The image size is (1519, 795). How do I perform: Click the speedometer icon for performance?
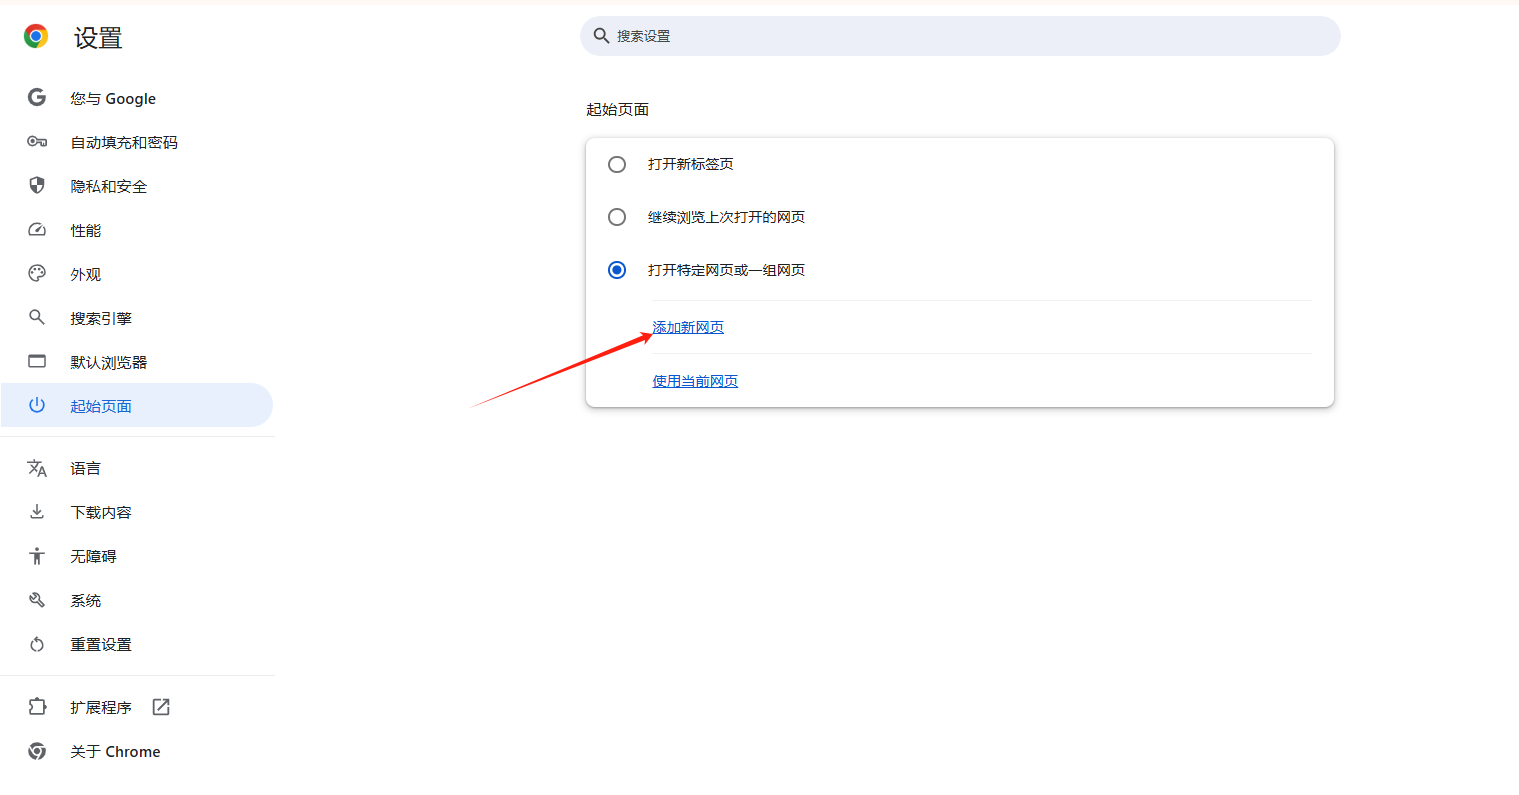pyautogui.click(x=37, y=230)
